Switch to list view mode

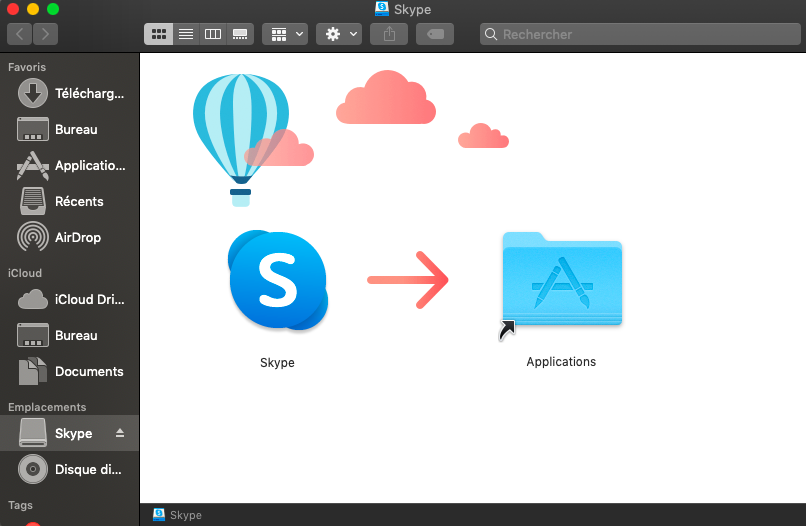(x=186, y=34)
